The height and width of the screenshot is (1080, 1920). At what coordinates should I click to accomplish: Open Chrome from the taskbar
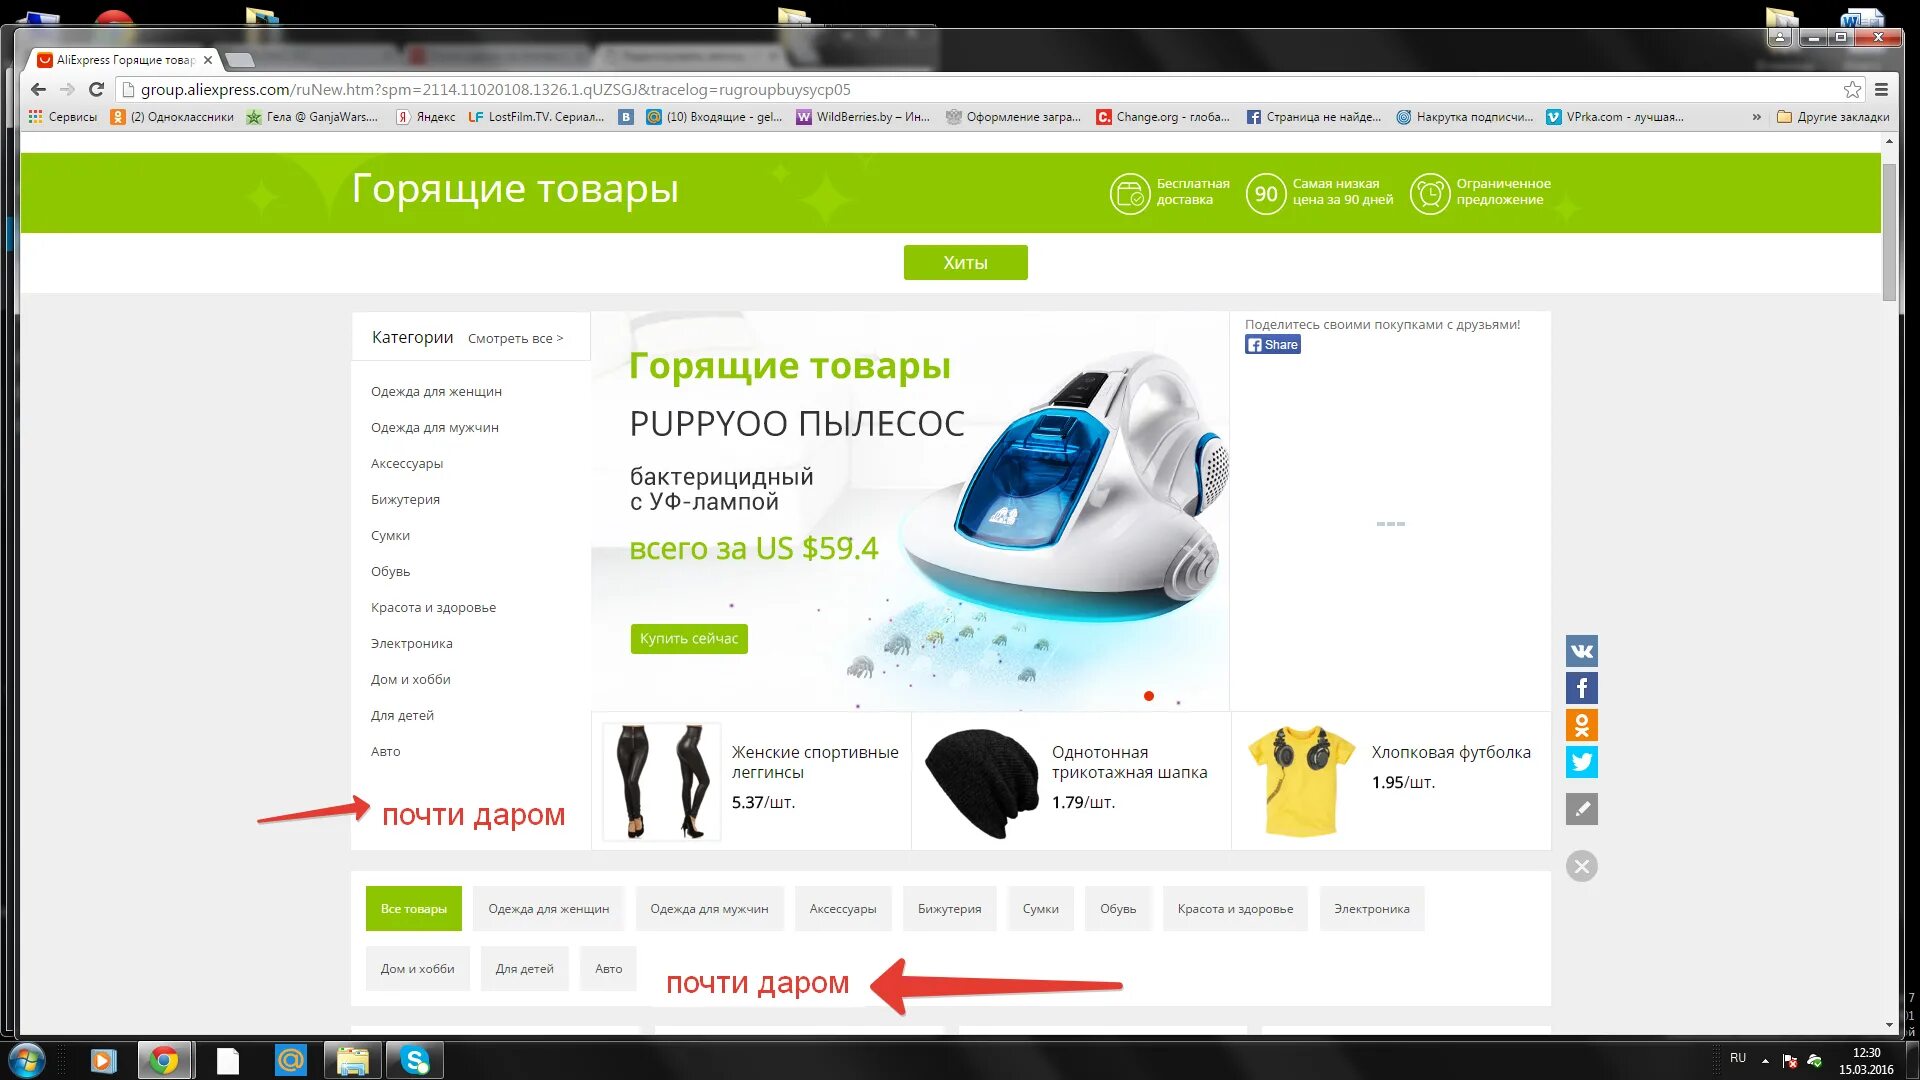pos(164,1060)
